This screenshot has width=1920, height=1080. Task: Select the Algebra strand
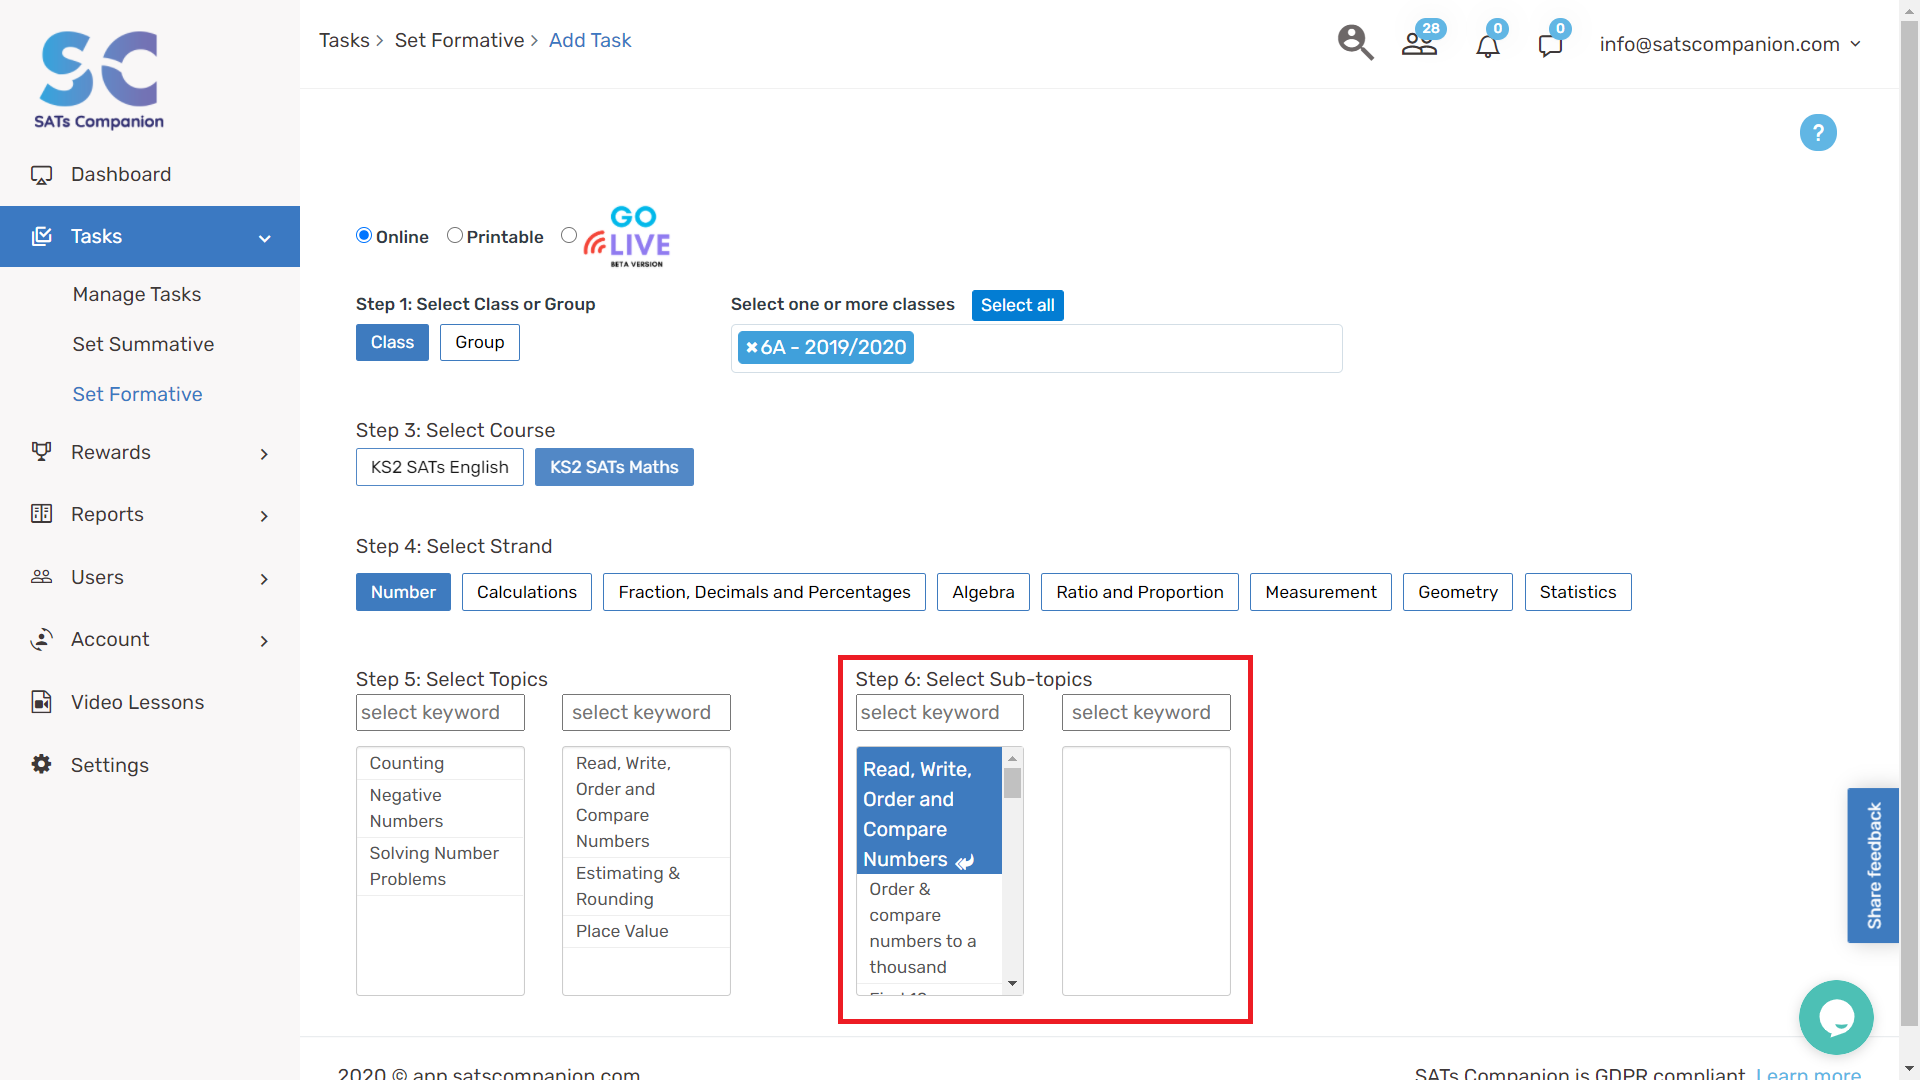click(983, 592)
